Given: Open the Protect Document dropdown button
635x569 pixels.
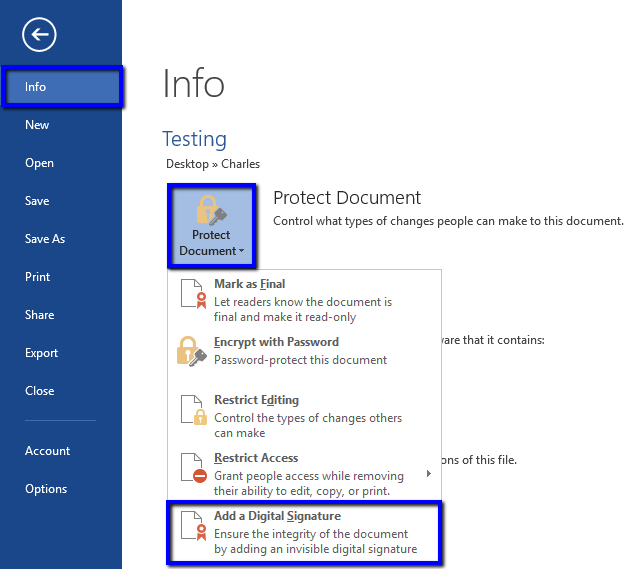Looking at the screenshot, I should click(212, 226).
